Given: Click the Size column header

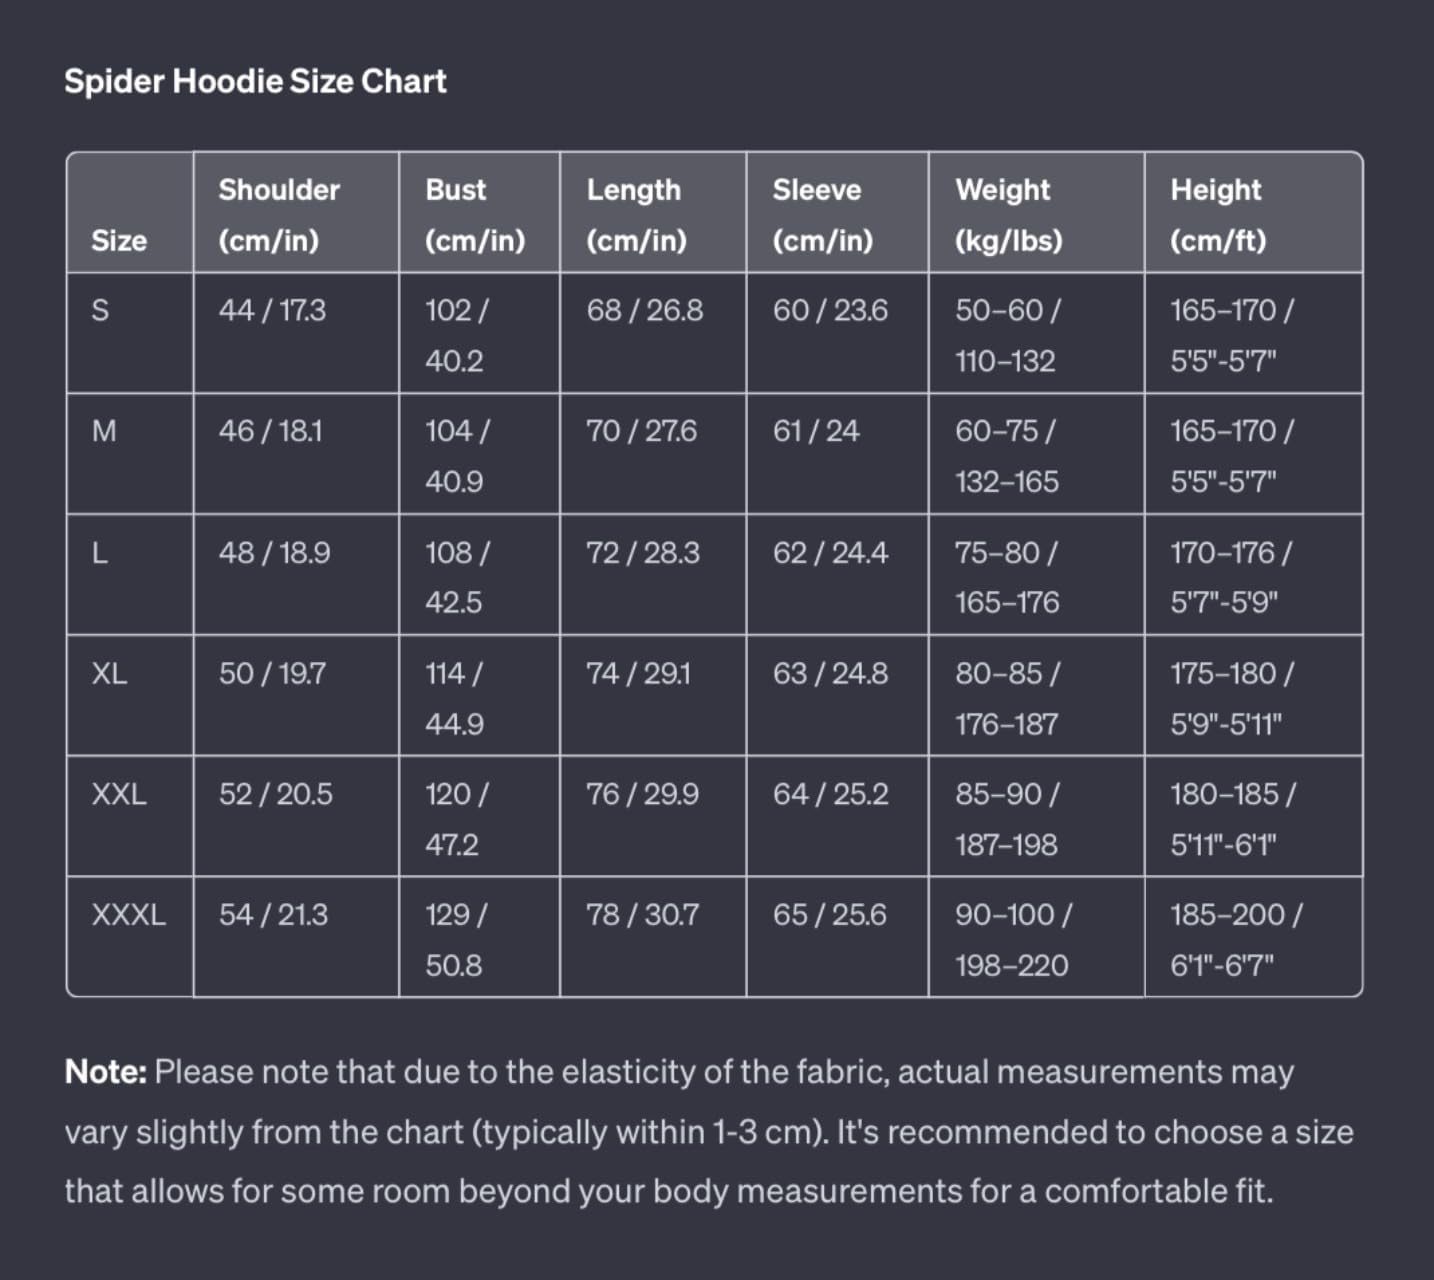Looking at the screenshot, I should click(x=130, y=213).
